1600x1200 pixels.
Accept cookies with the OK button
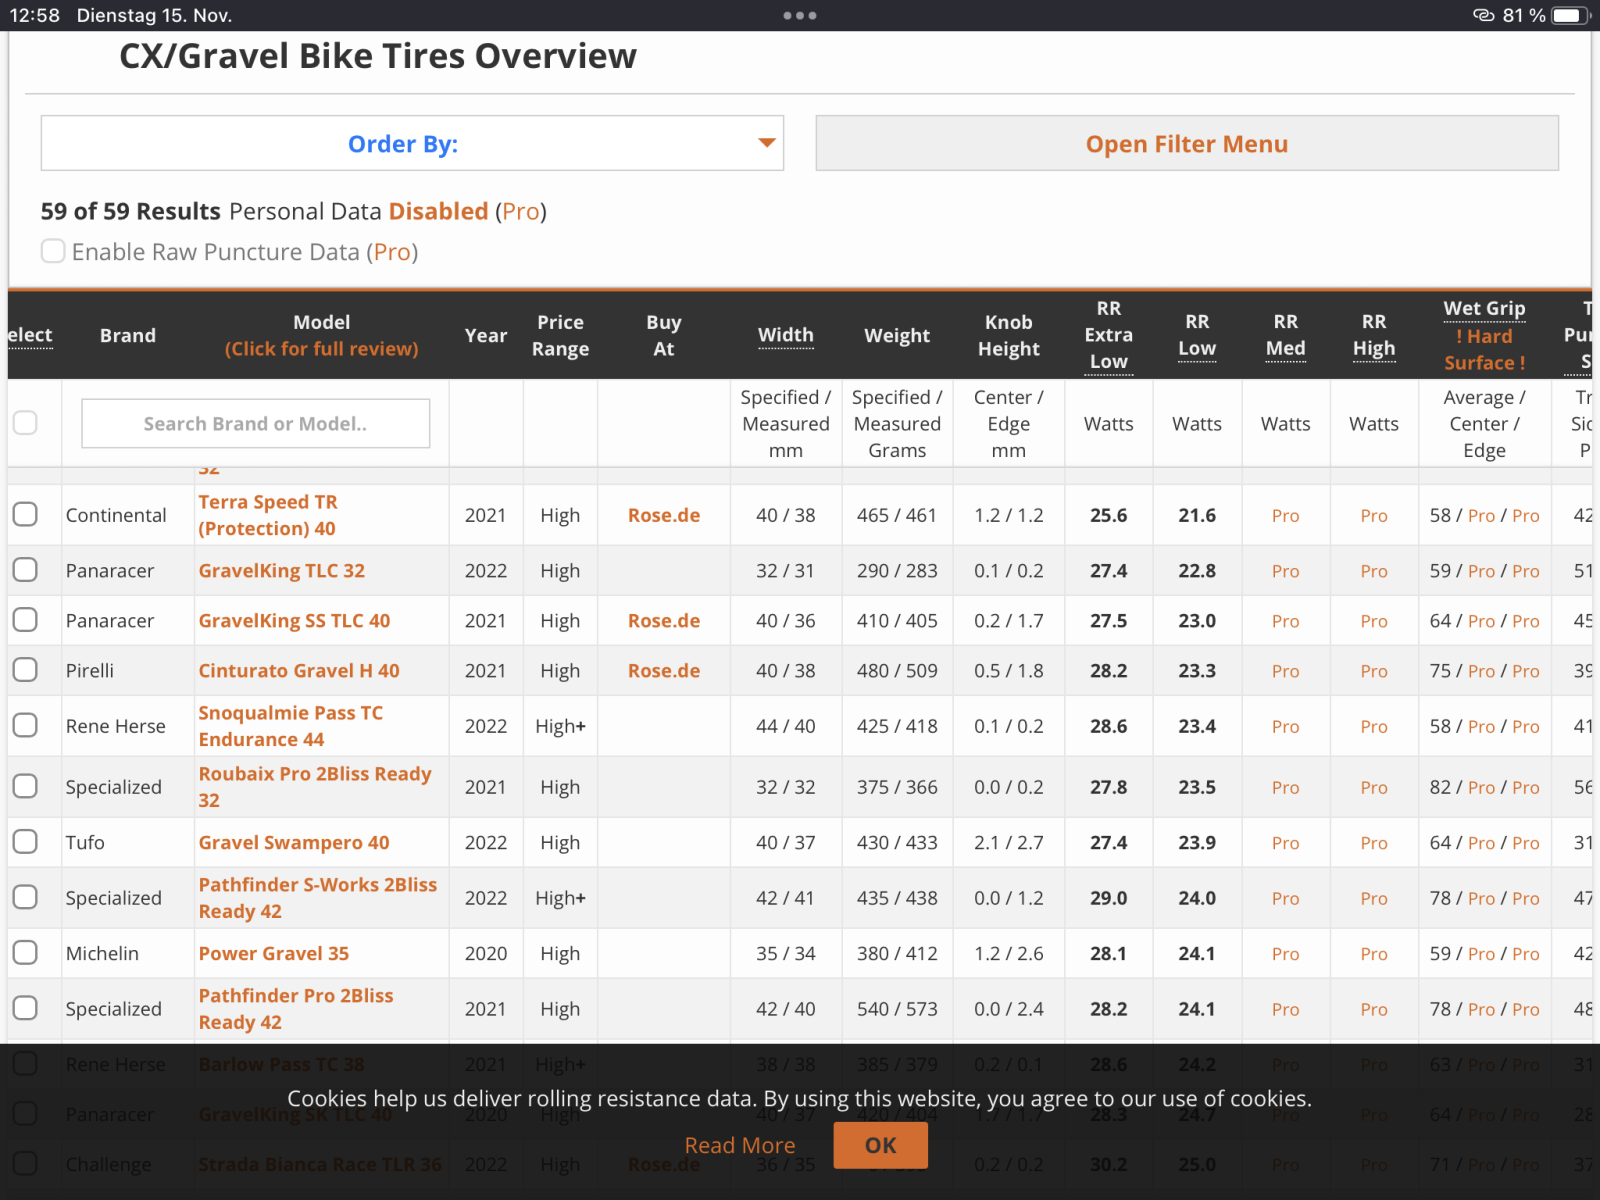coord(880,1145)
